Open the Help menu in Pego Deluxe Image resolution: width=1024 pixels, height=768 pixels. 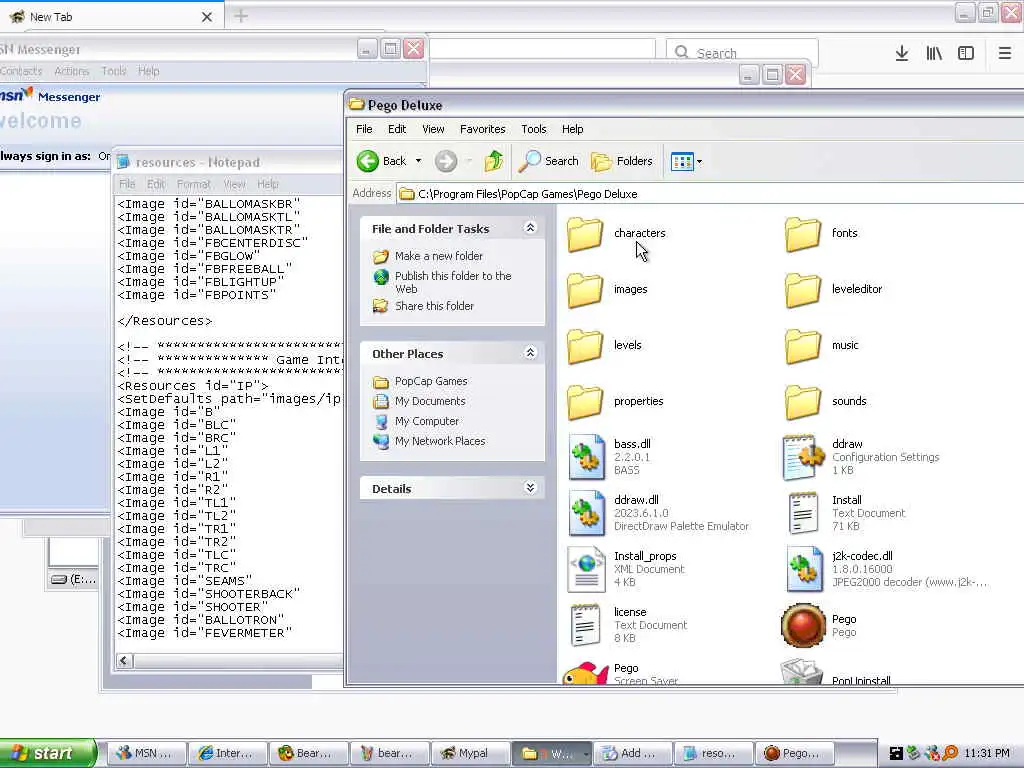[572, 129]
